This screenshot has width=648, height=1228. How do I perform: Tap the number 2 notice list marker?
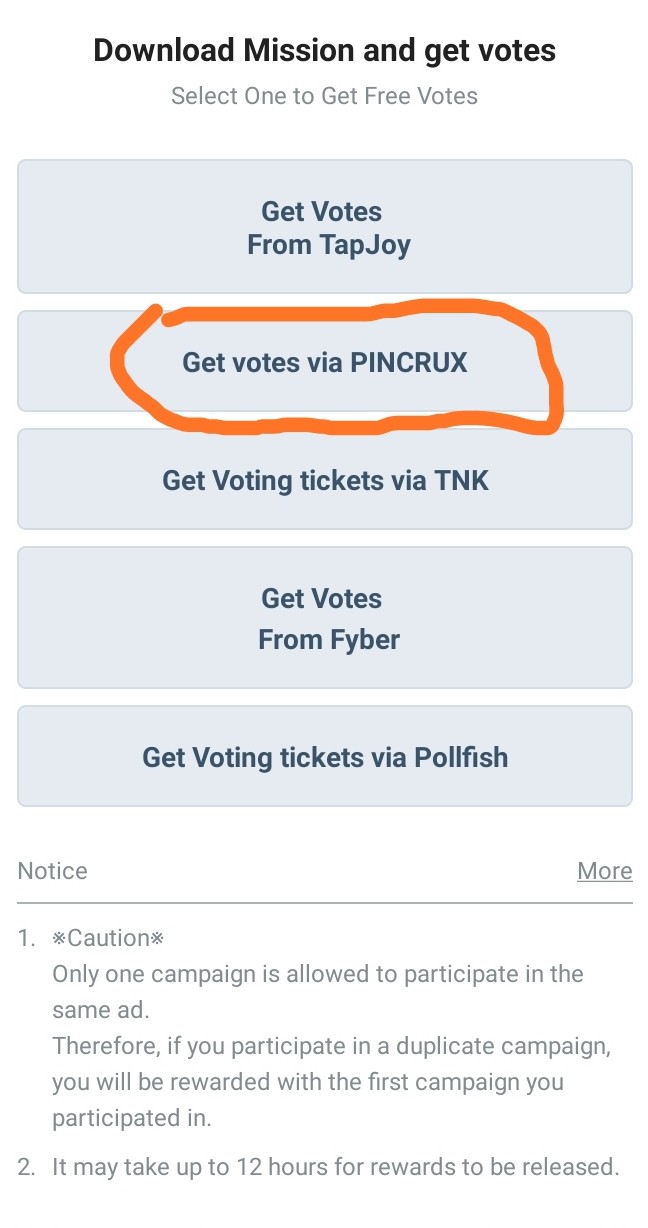point(27,1166)
